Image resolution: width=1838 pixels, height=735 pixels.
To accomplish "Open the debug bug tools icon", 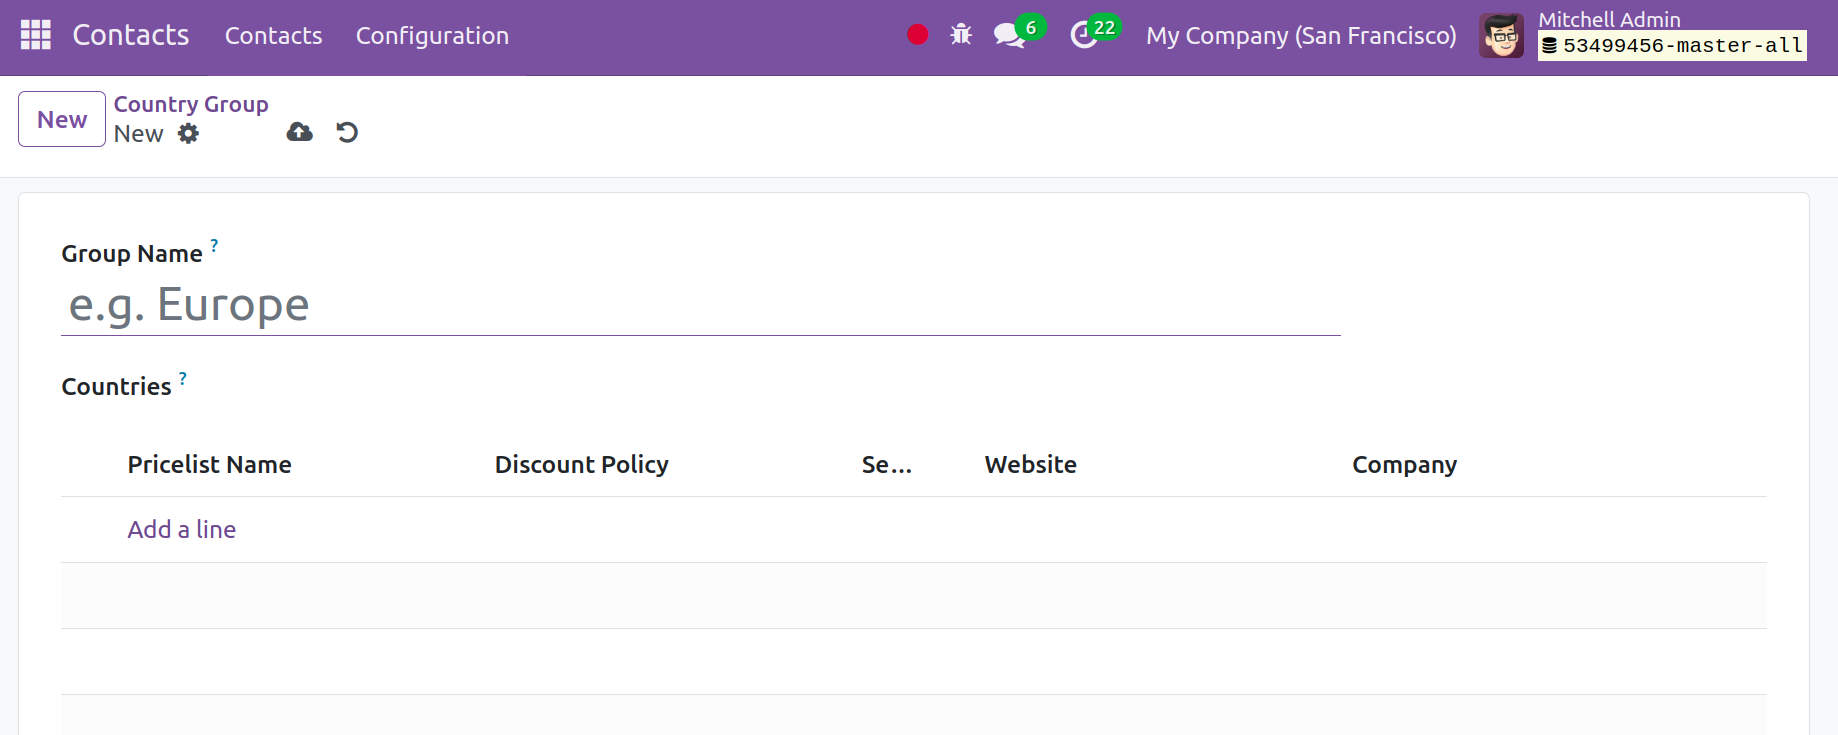I will pyautogui.click(x=961, y=35).
